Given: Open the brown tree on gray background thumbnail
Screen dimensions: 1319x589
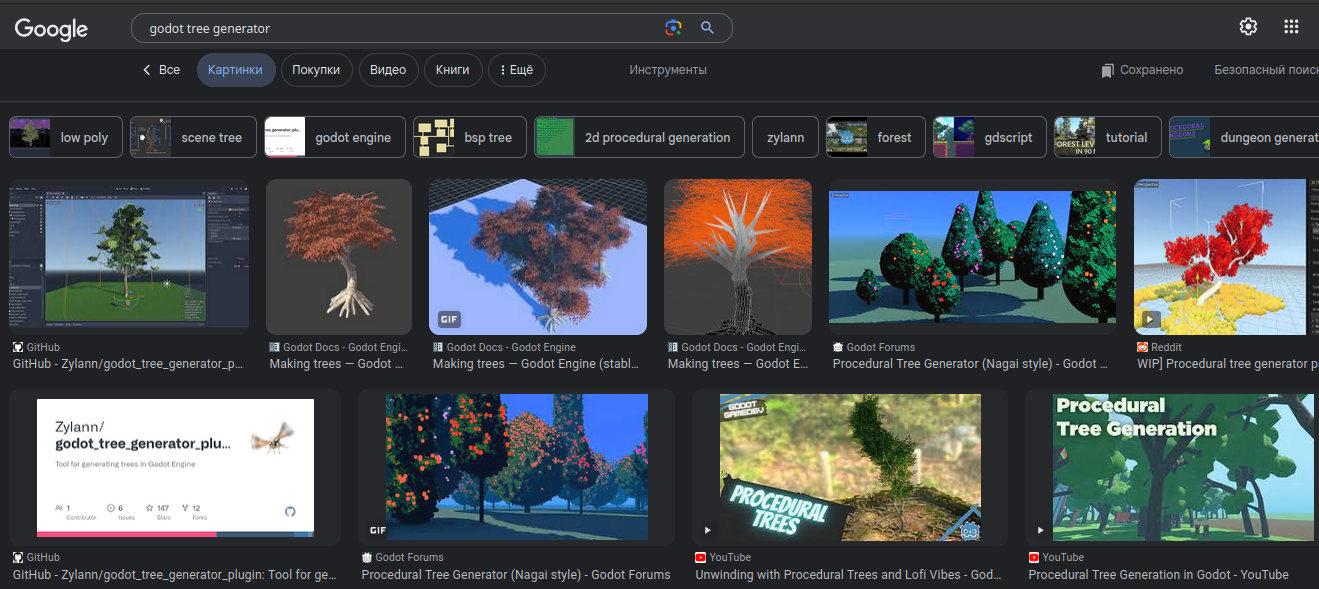Looking at the screenshot, I should [339, 257].
